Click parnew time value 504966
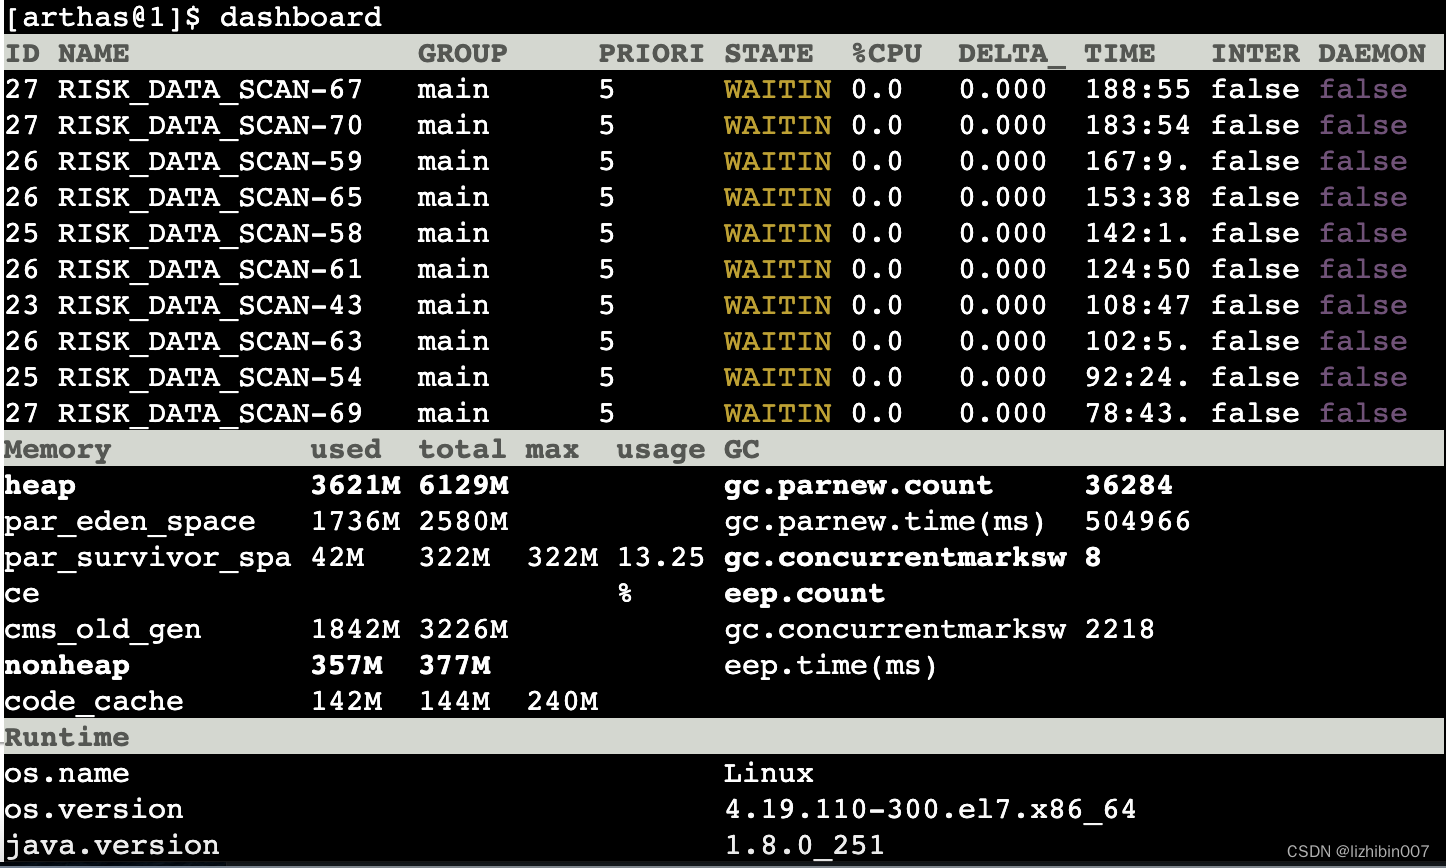1446x868 pixels. 1138,521
